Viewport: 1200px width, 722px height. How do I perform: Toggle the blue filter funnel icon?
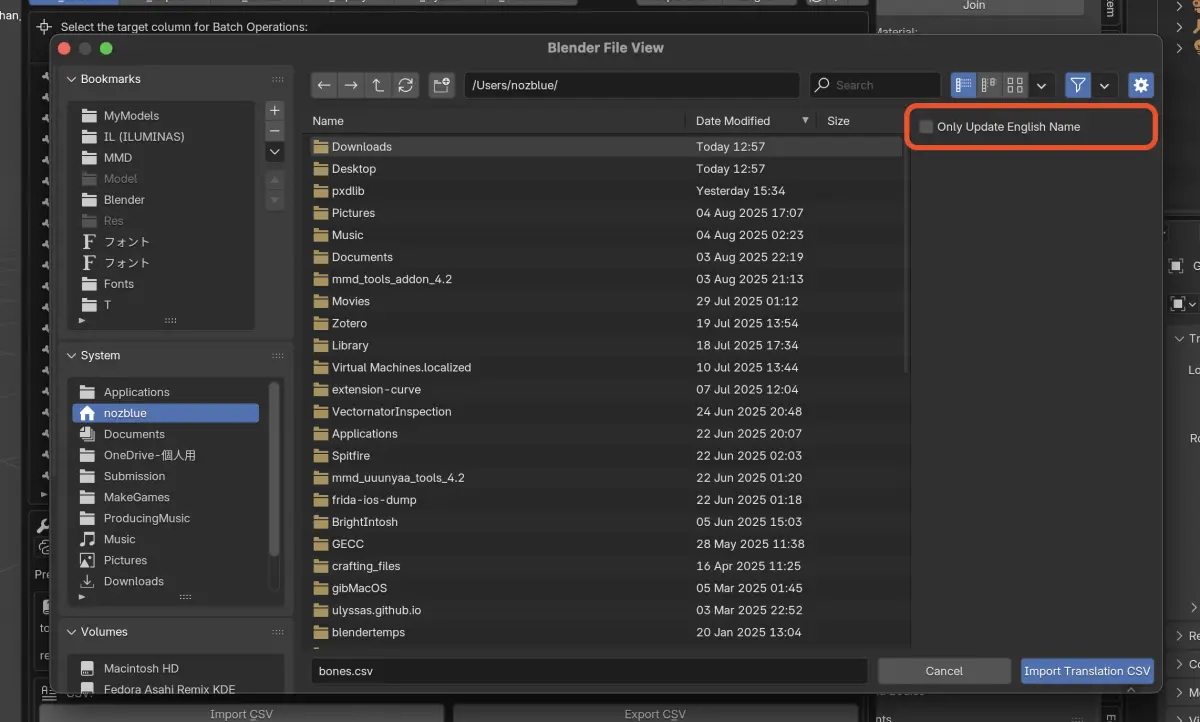point(1078,86)
